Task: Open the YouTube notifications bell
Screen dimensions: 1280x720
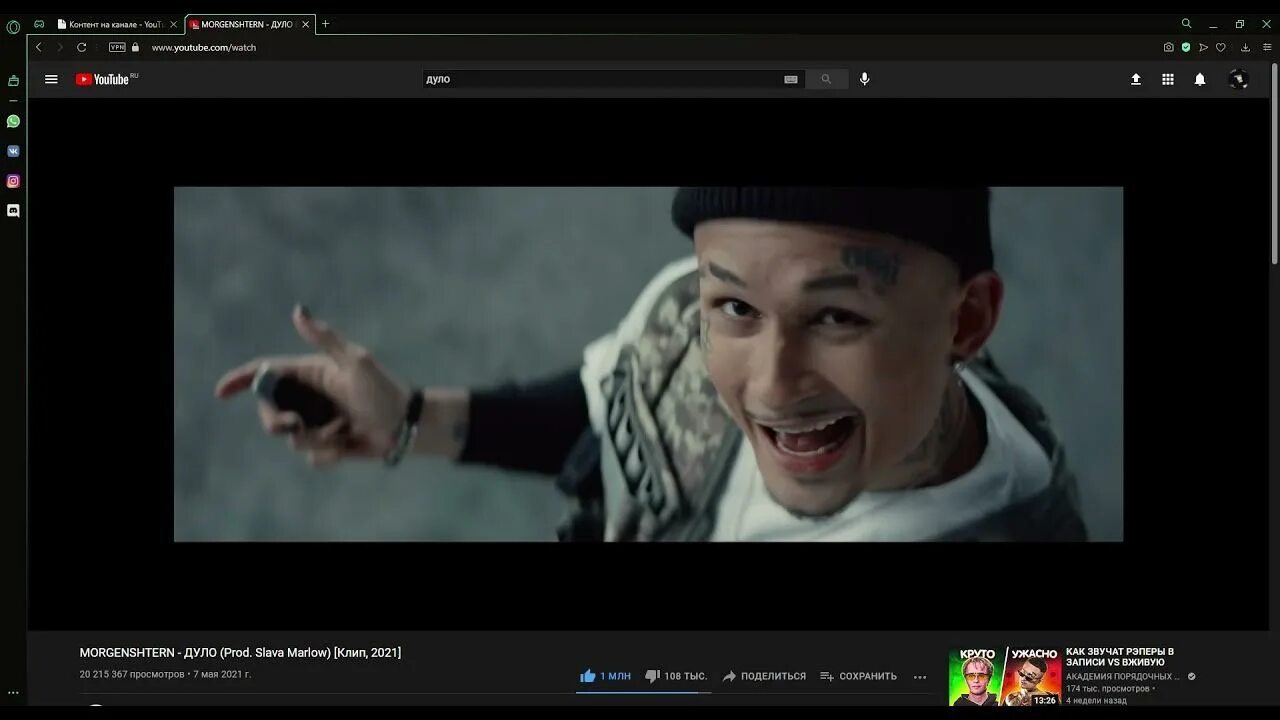Action: (1200, 79)
